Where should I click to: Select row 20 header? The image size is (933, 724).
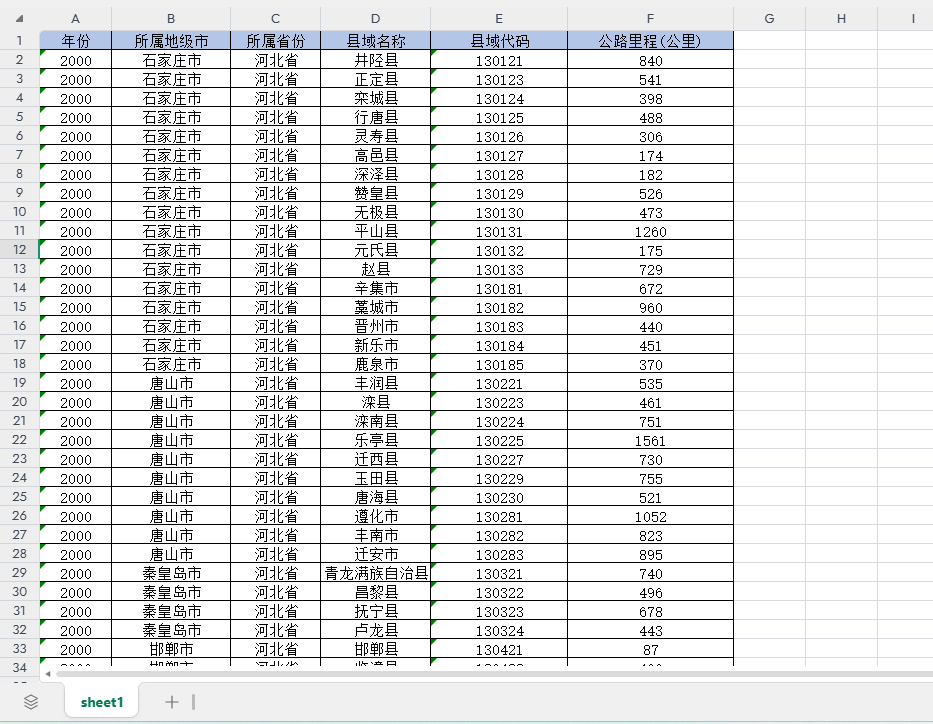20,402
